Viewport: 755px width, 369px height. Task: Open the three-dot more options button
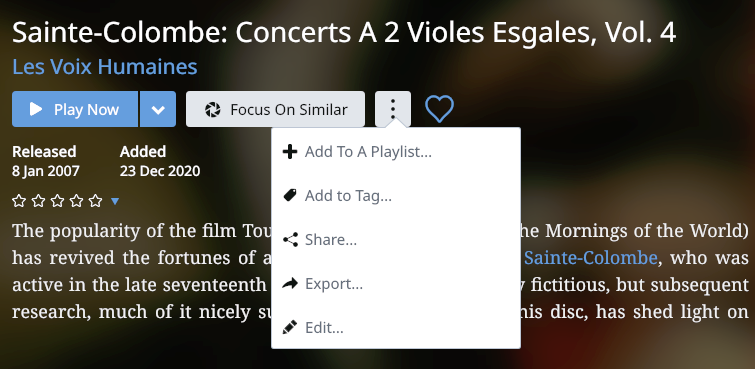point(393,109)
